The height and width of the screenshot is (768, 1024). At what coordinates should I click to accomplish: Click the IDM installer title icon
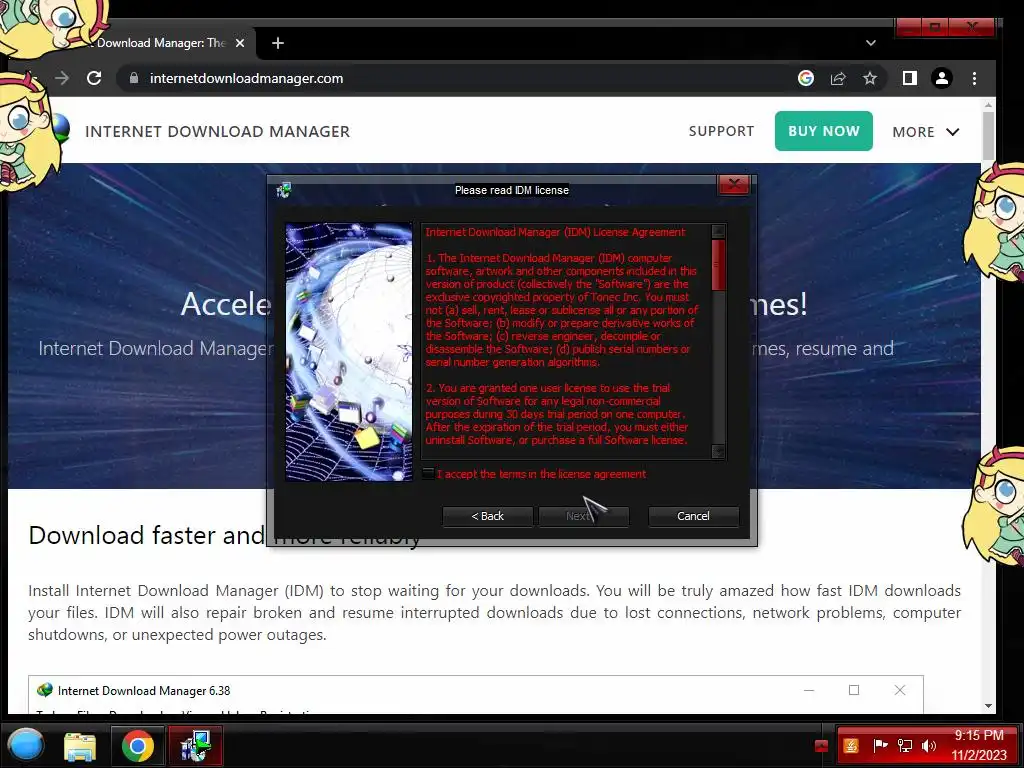283,190
